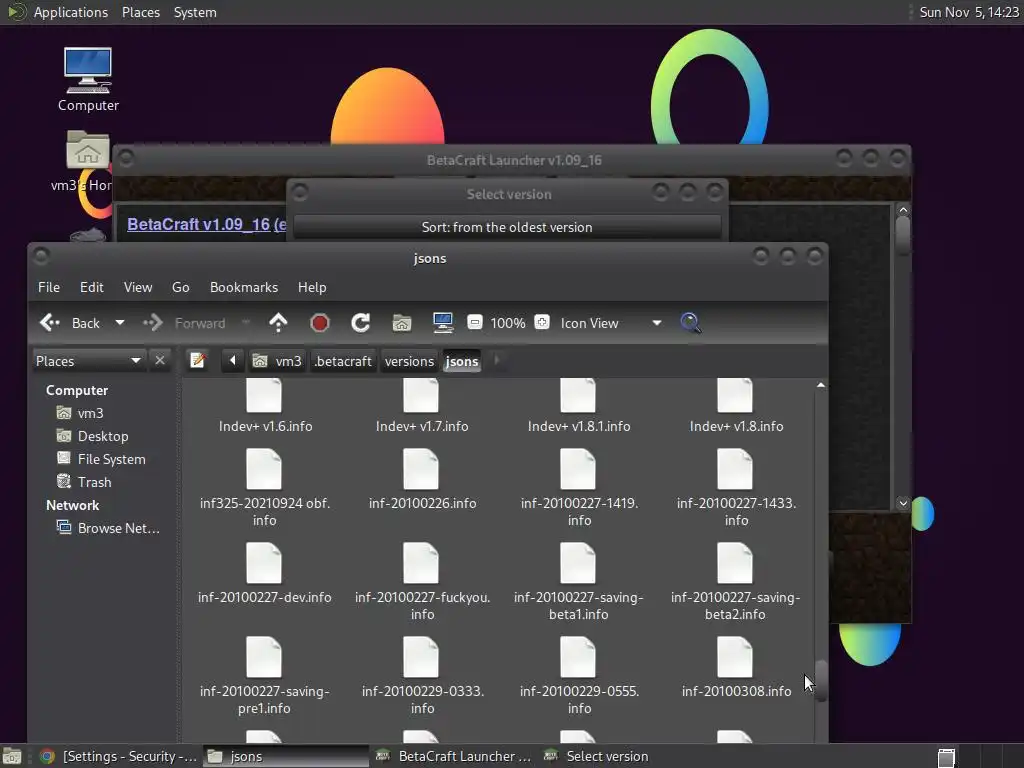The width and height of the screenshot is (1024, 768).
Task: Click BetaCraft Launcher scrollbar up arrow
Action: click(x=903, y=210)
